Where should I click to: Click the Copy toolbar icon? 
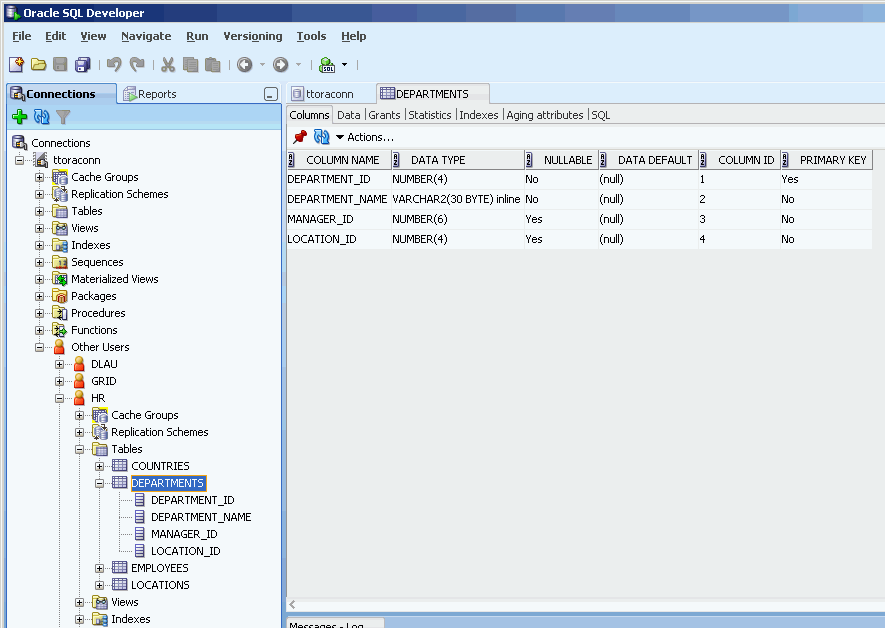tap(191, 65)
